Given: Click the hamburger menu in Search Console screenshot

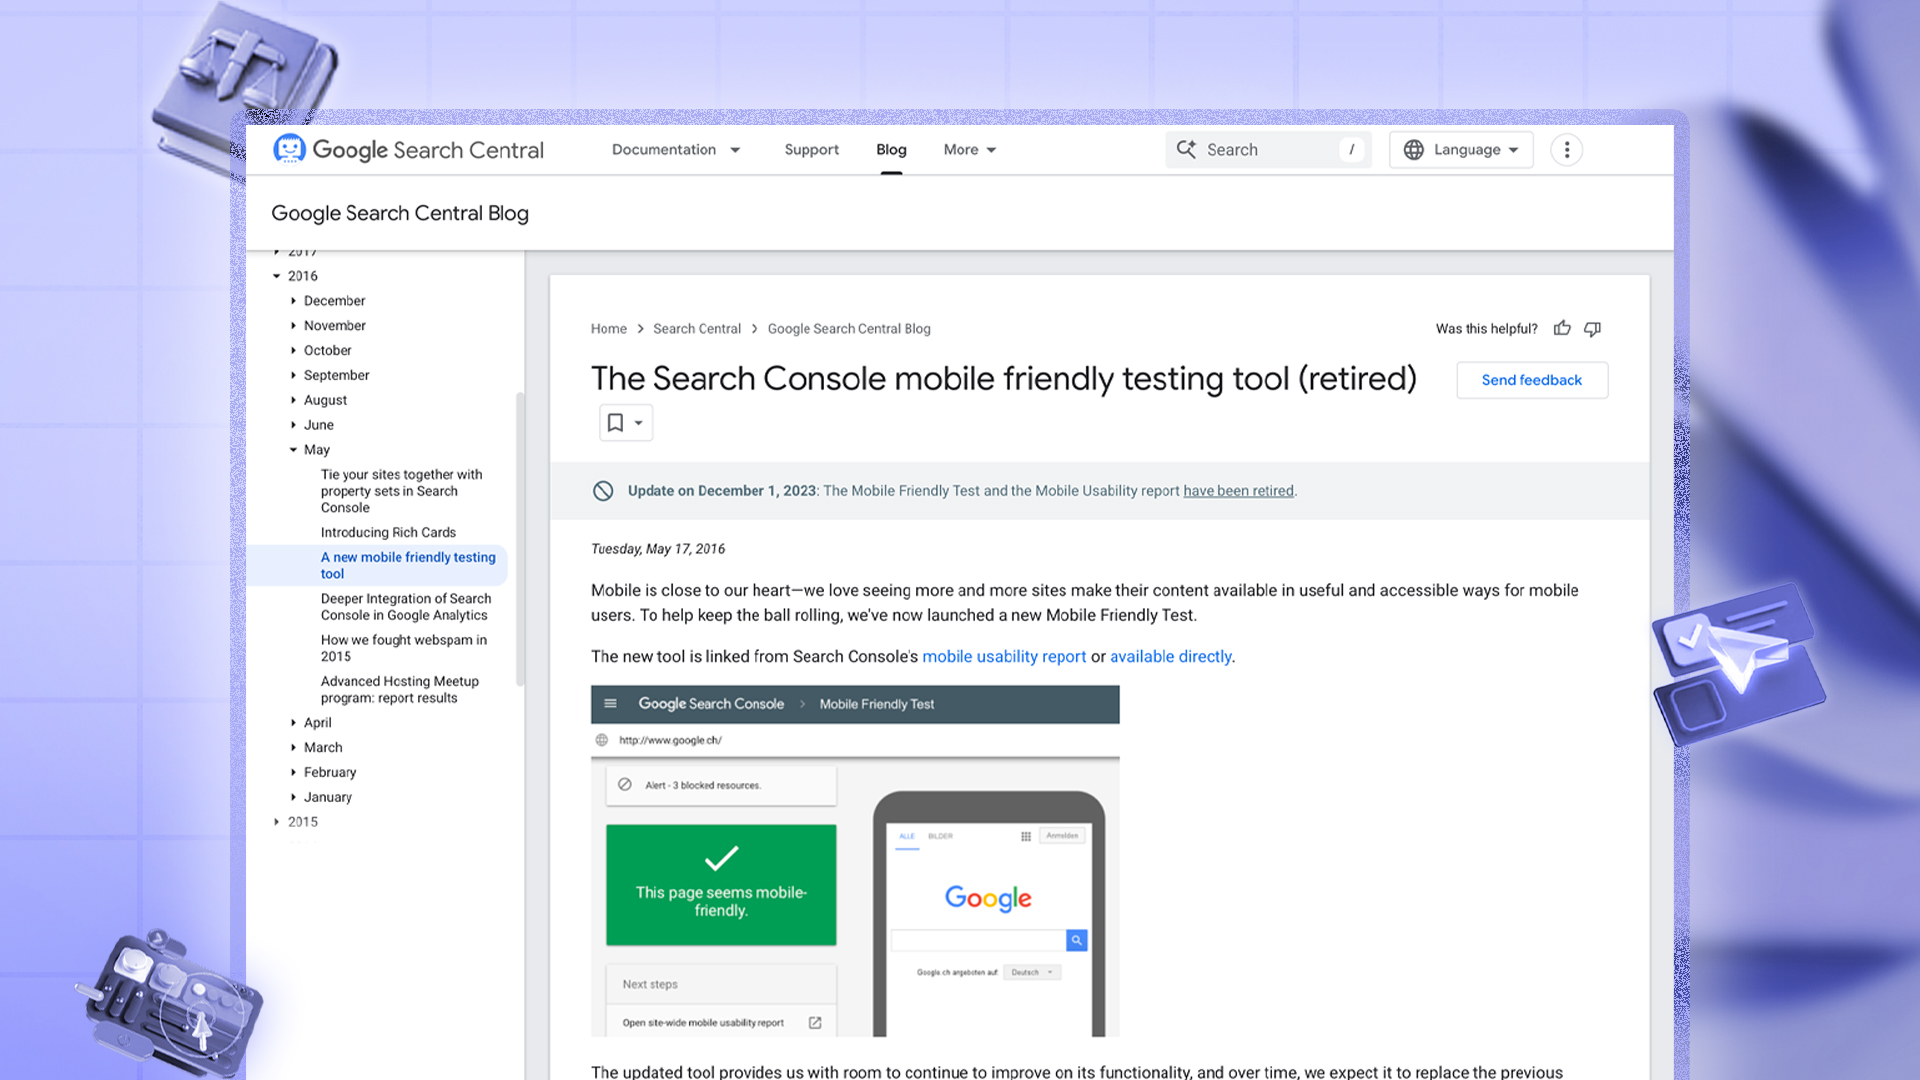Looking at the screenshot, I should click(x=610, y=704).
